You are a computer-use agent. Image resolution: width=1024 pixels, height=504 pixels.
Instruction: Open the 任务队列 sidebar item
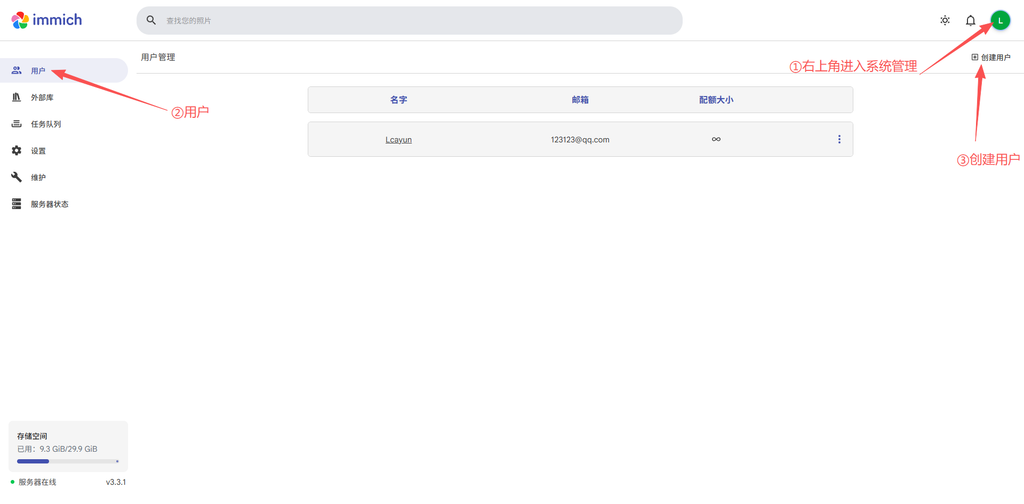64,124
